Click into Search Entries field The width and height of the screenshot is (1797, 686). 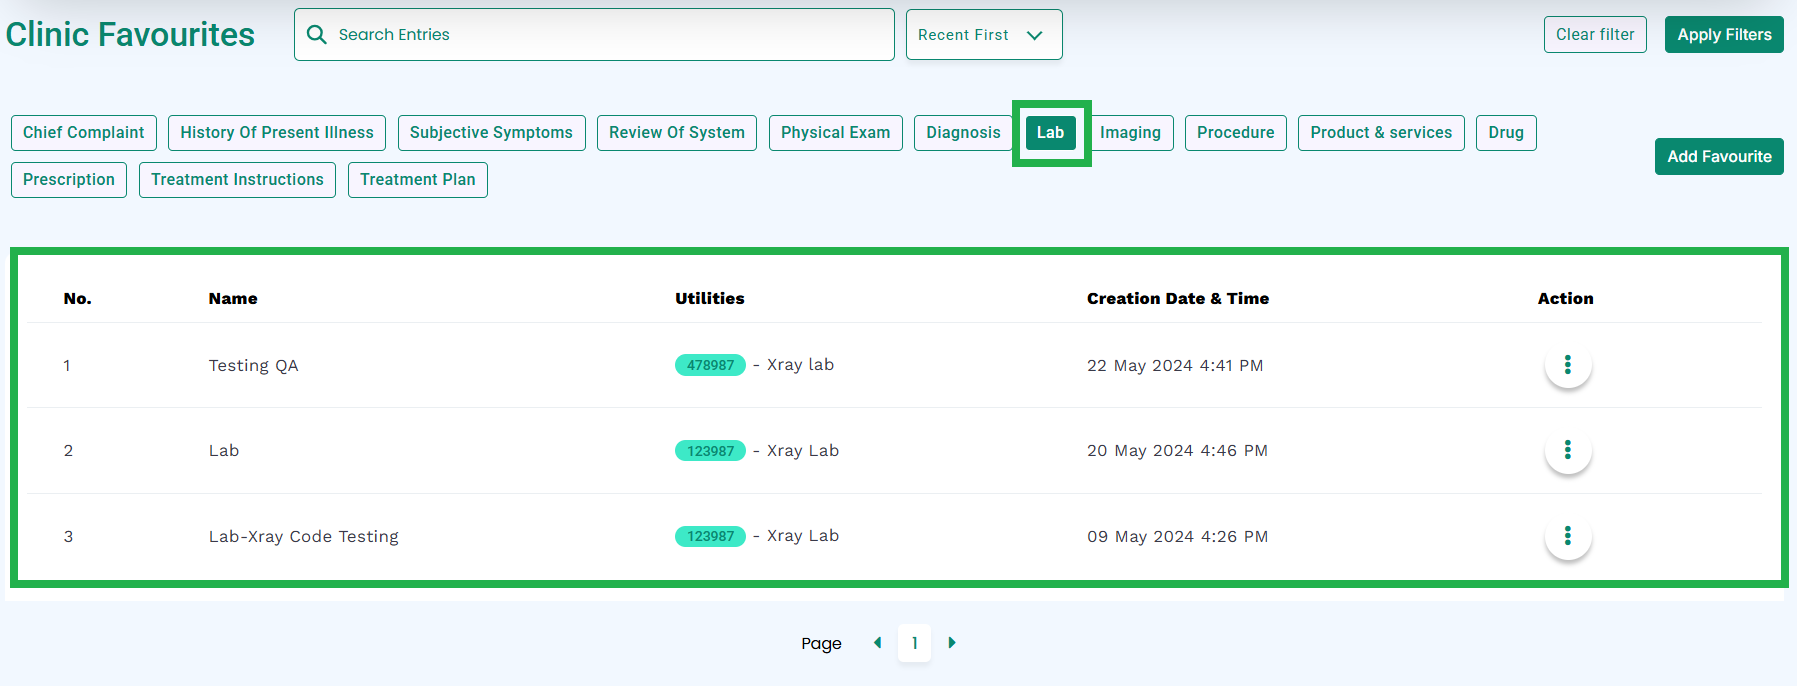pos(594,35)
